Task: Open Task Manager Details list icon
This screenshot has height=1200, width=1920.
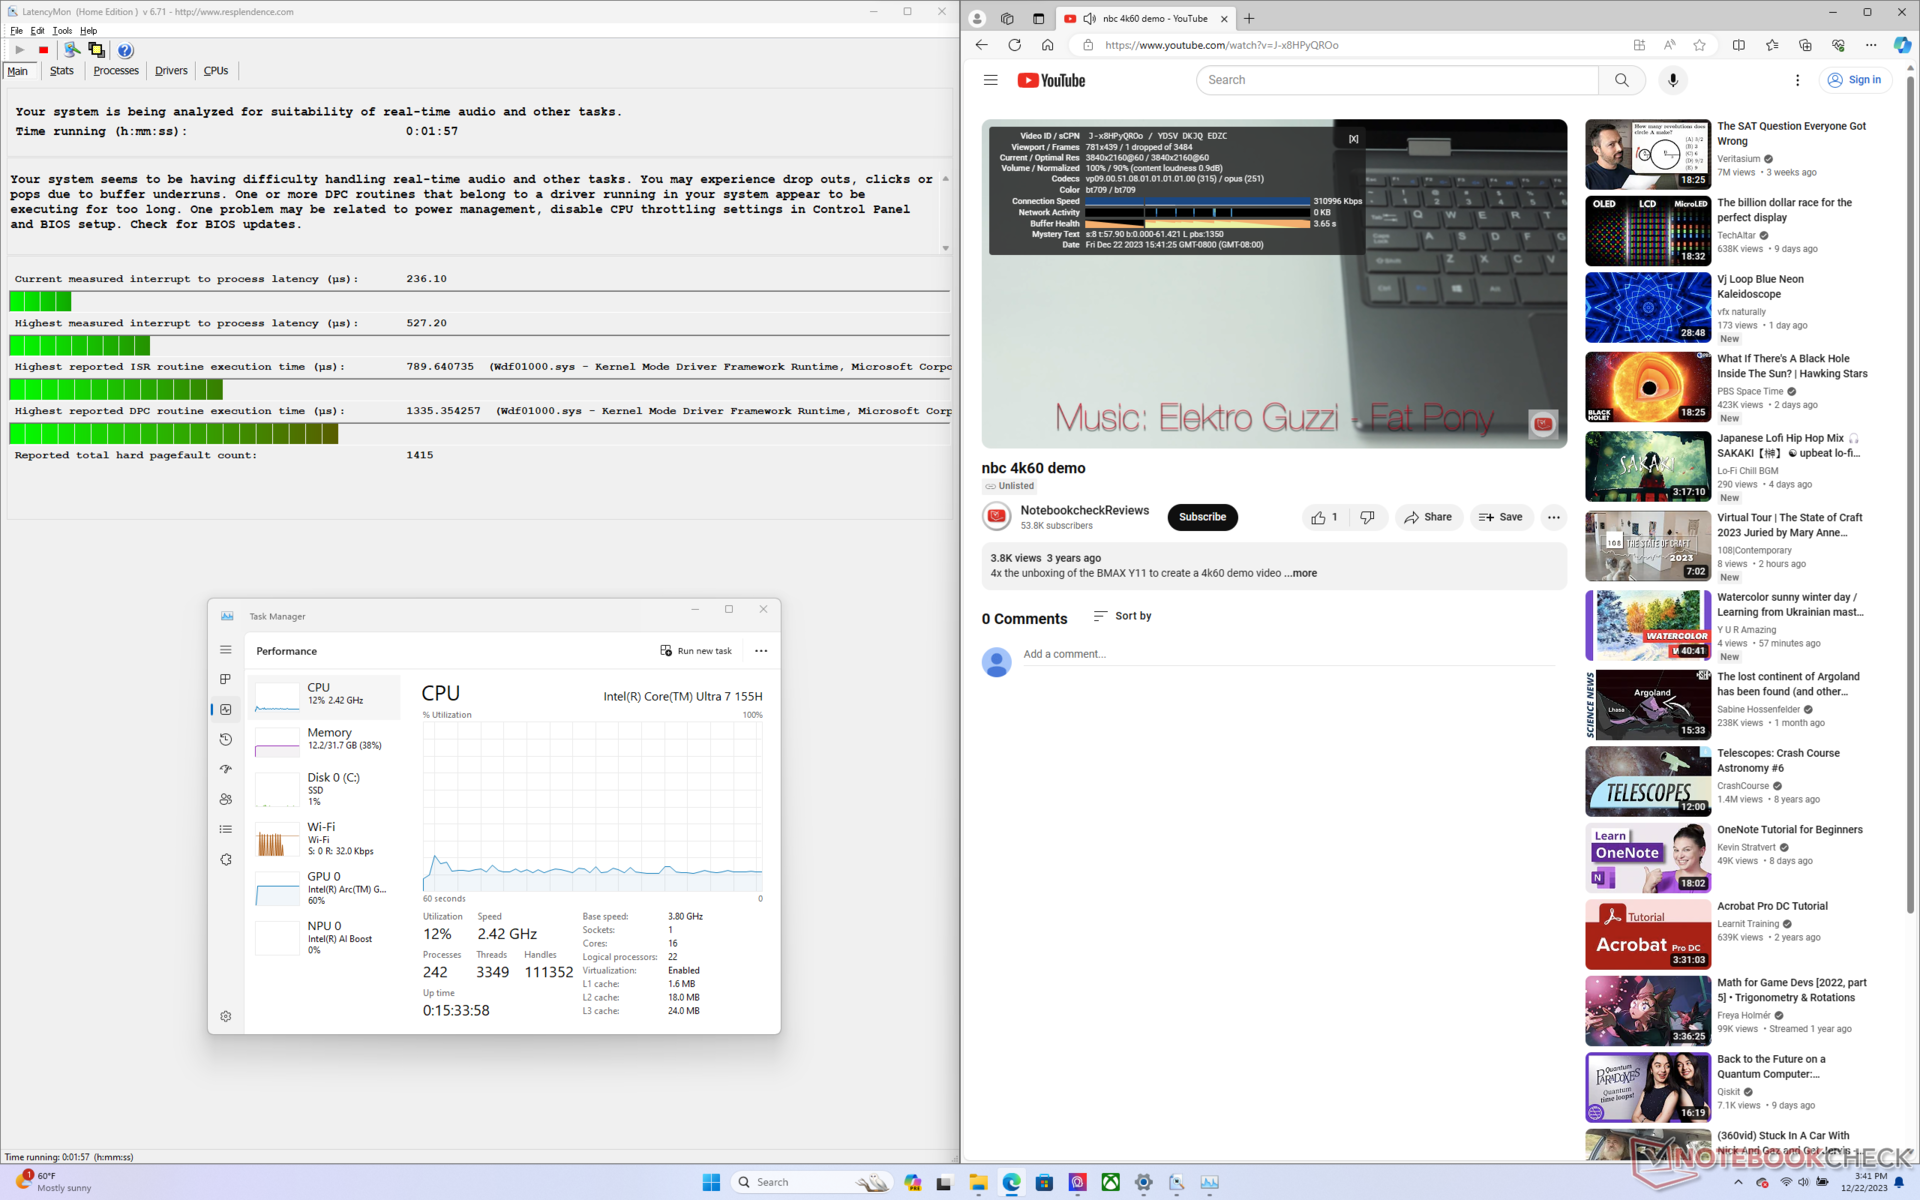Action: pos(226,829)
